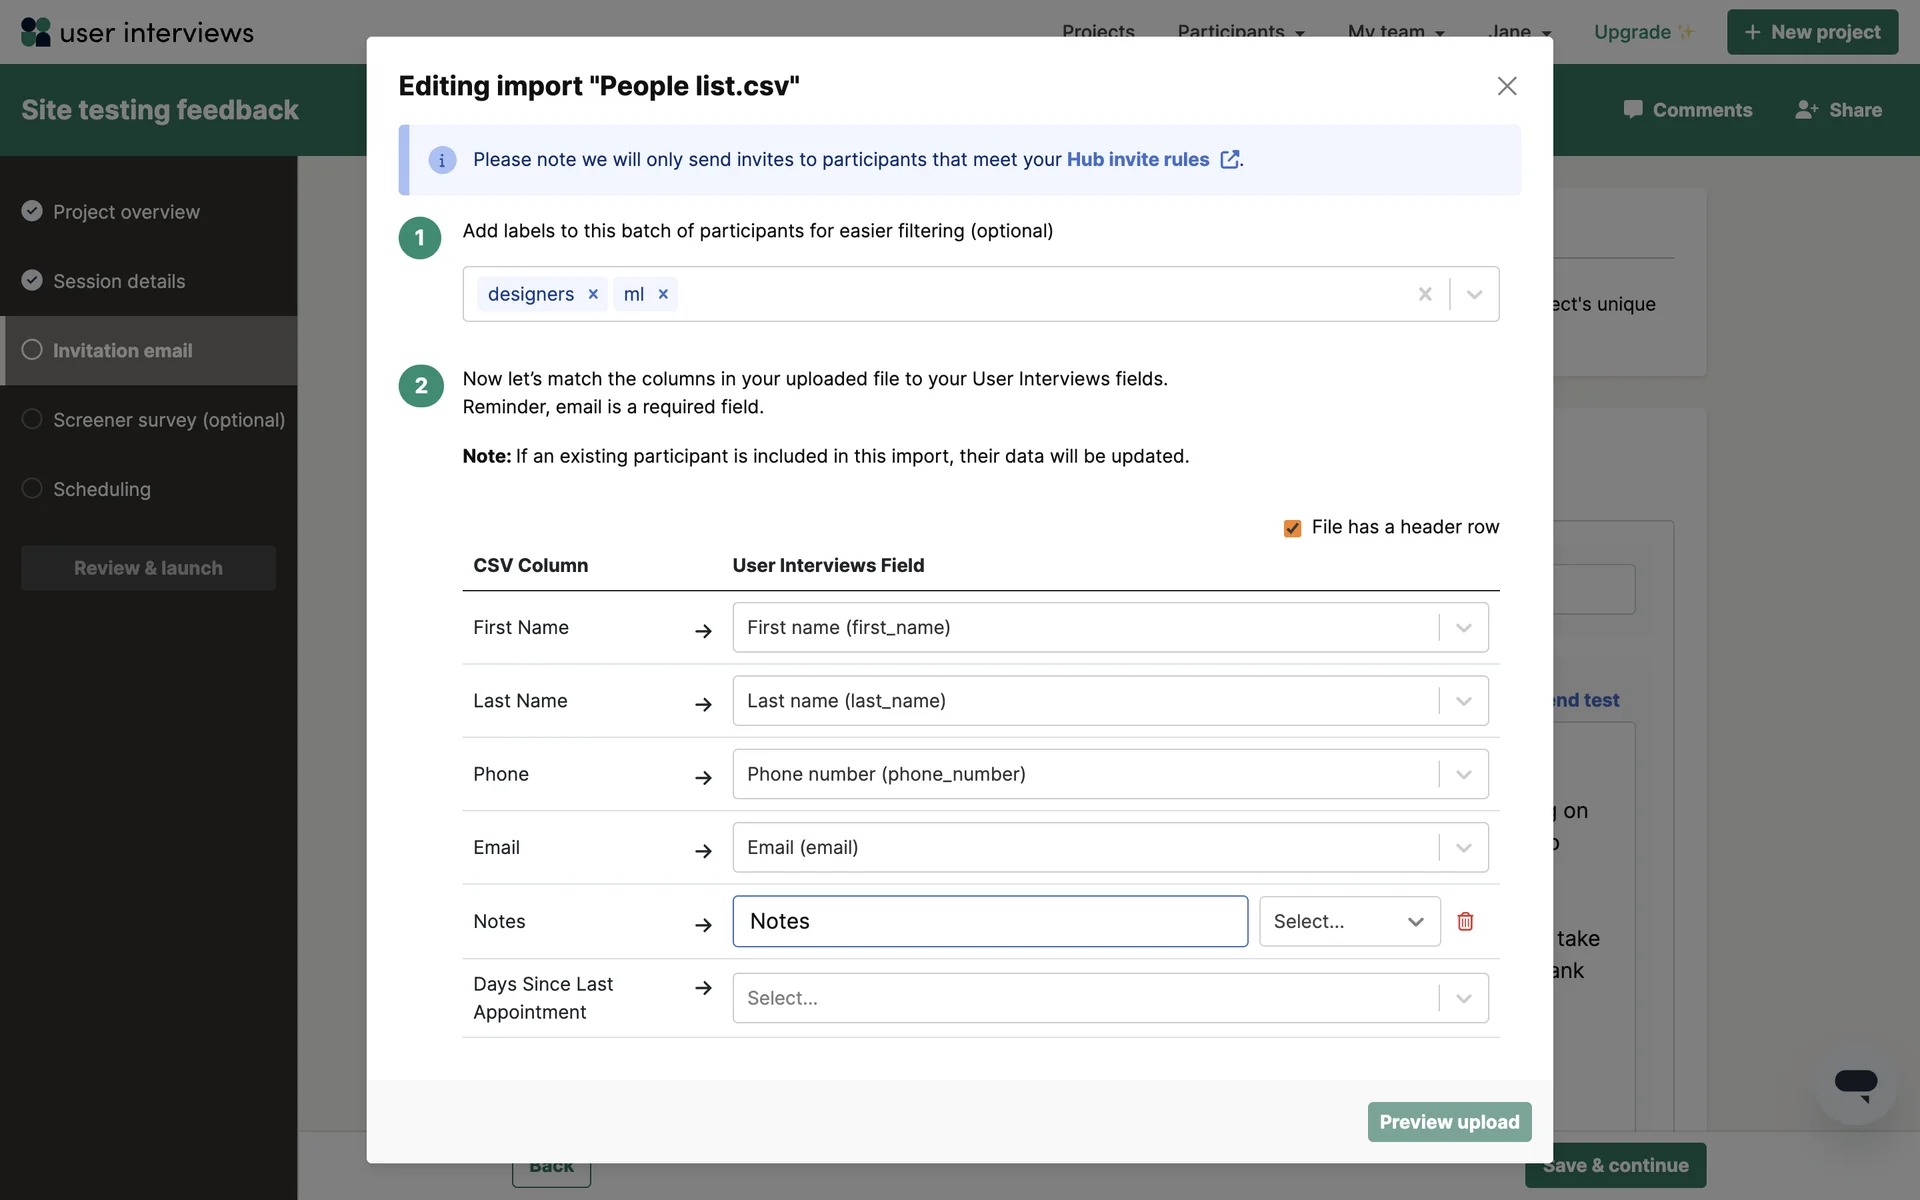Remove the designers label tag

click(x=593, y=294)
